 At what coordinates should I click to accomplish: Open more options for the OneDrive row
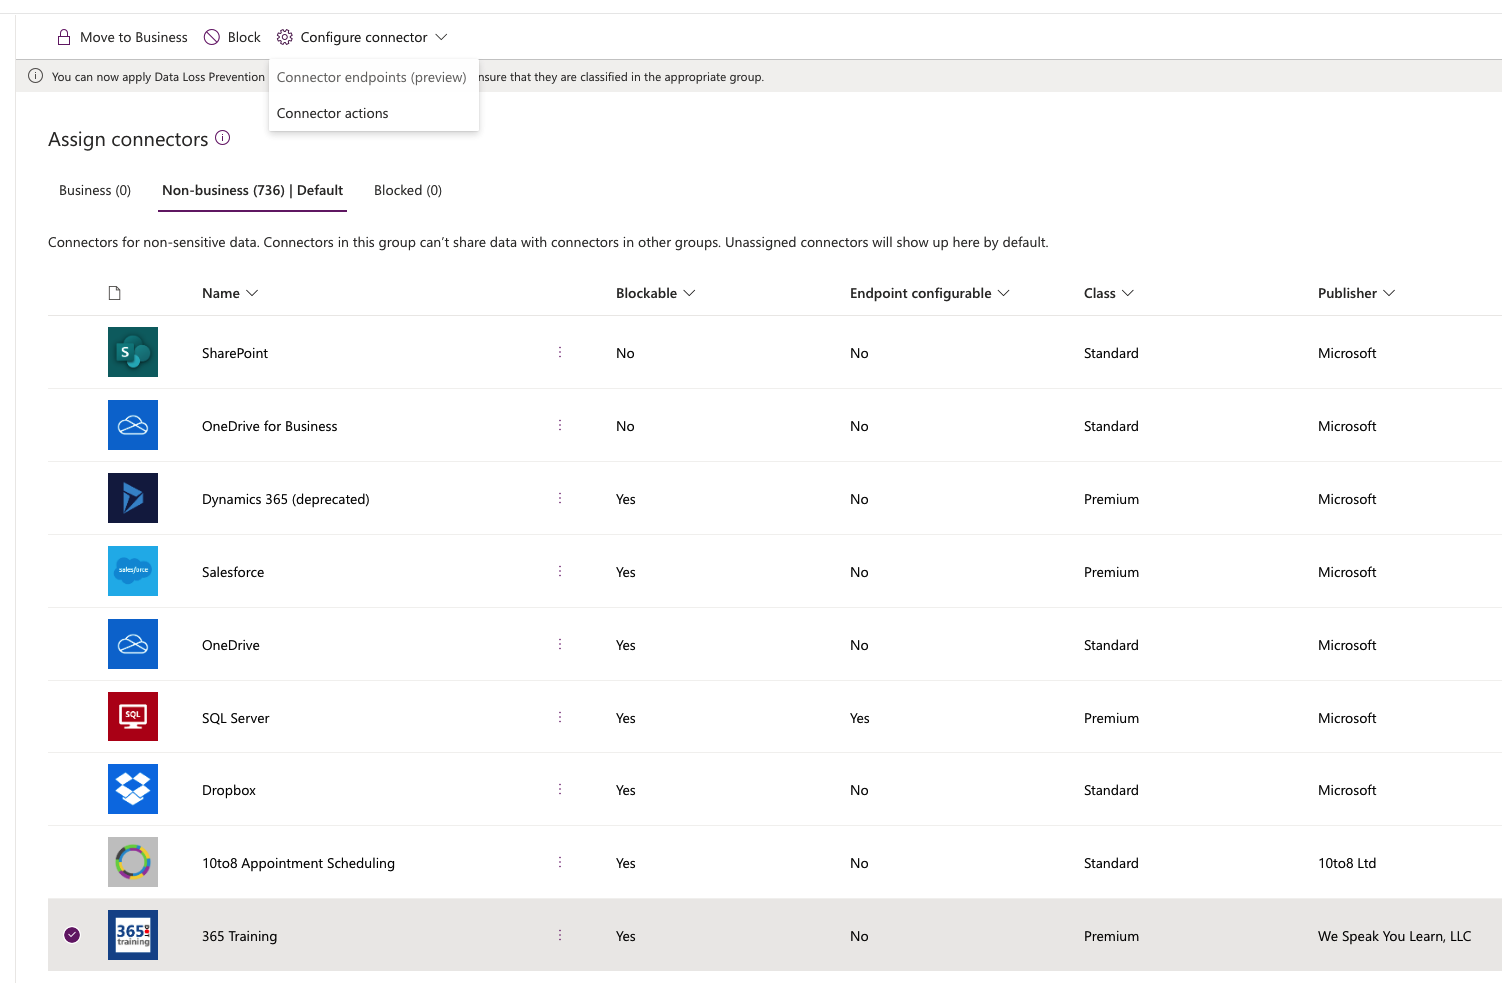560,644
